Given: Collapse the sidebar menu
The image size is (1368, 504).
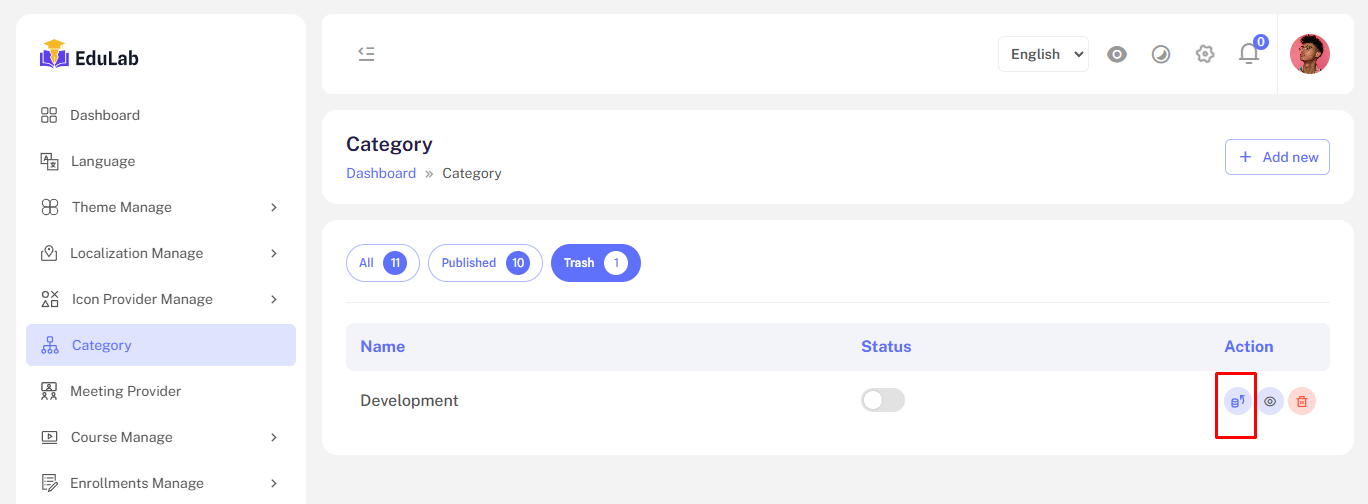Looking at the screenshot, I should click(x=367, y=54).
